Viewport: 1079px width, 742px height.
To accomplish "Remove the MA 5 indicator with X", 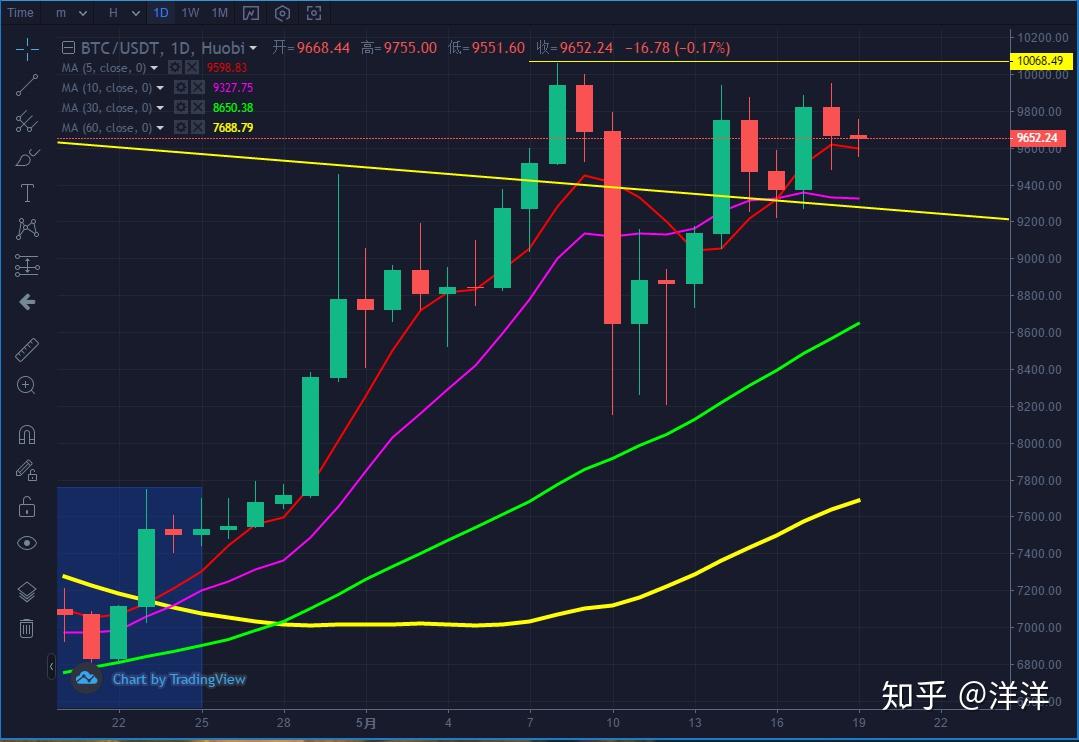I will tap(192, 67).
